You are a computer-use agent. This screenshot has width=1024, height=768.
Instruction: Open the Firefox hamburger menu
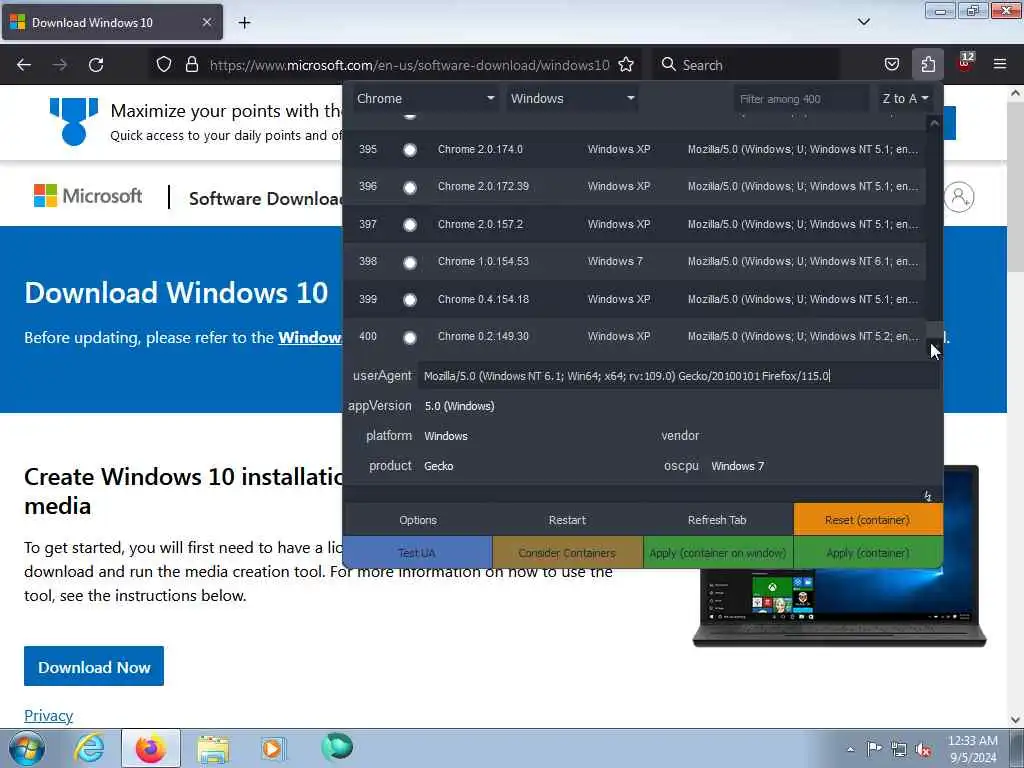click(x=1000, y=65)
